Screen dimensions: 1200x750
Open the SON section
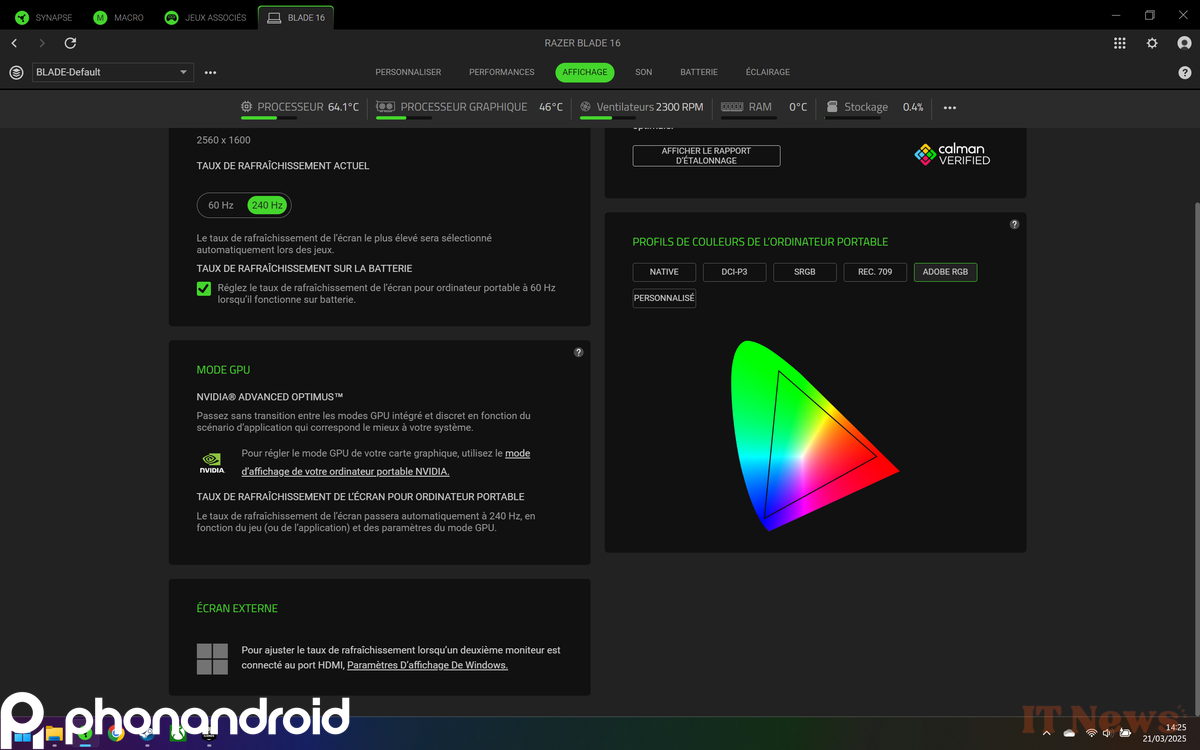point(643,72)
